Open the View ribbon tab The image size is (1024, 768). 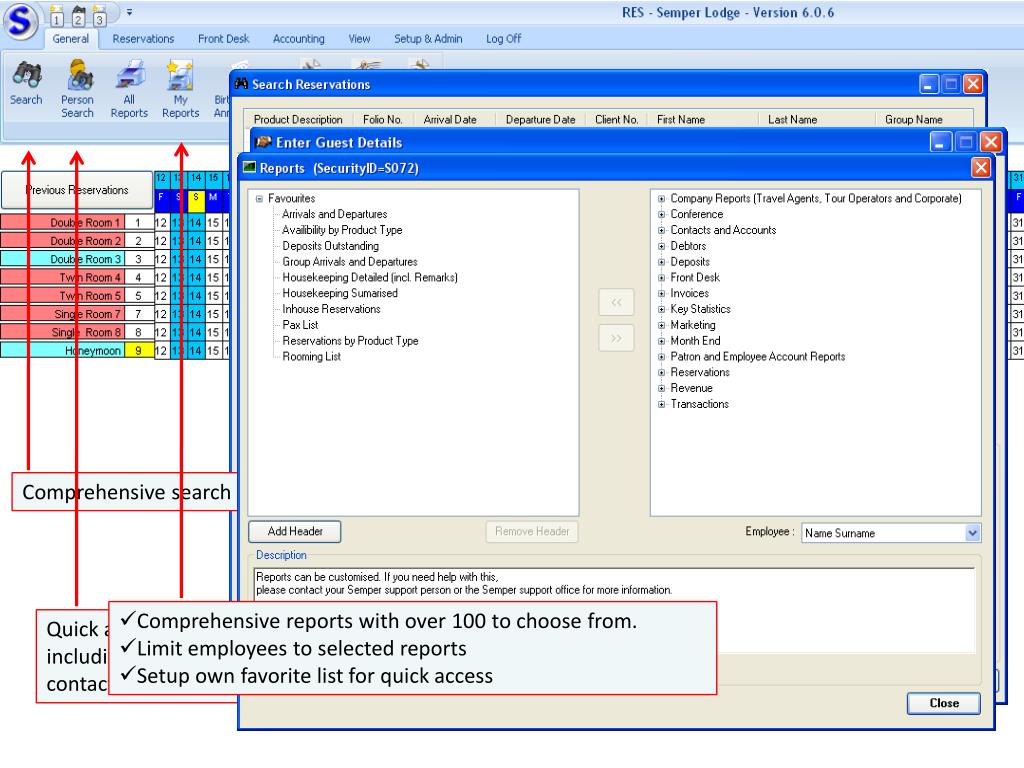coord(359,39)
